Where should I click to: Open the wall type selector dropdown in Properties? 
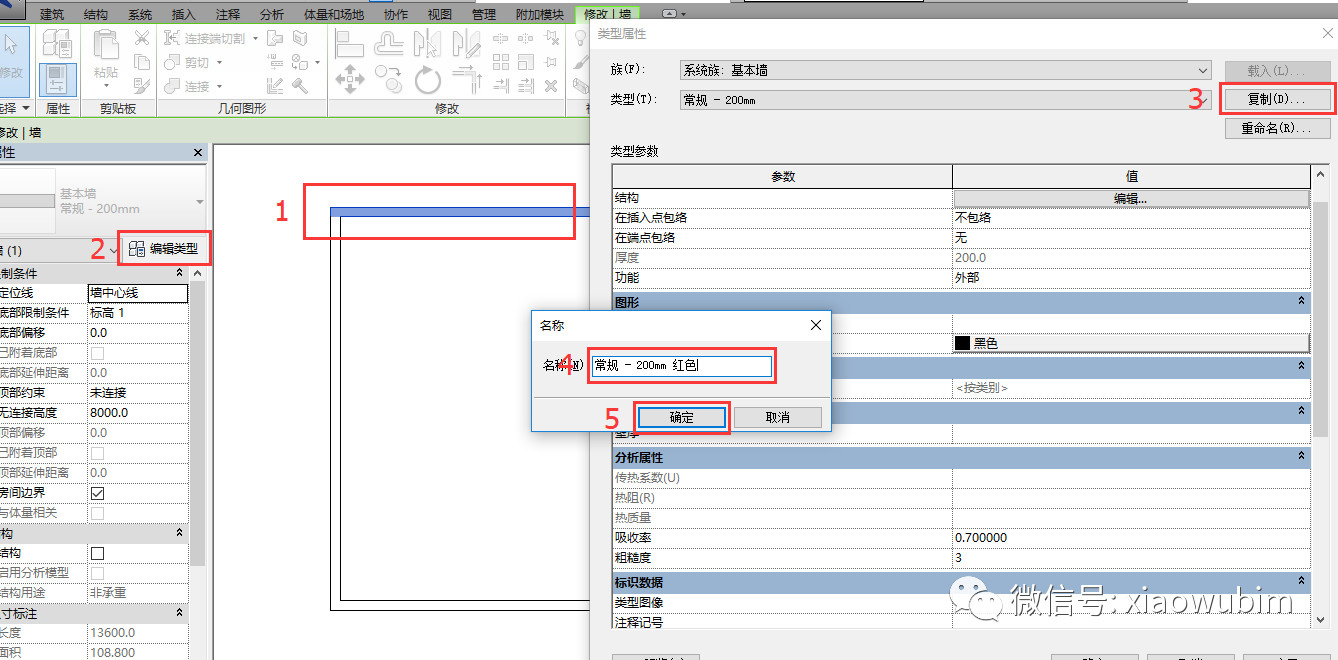tap(200, 202)
